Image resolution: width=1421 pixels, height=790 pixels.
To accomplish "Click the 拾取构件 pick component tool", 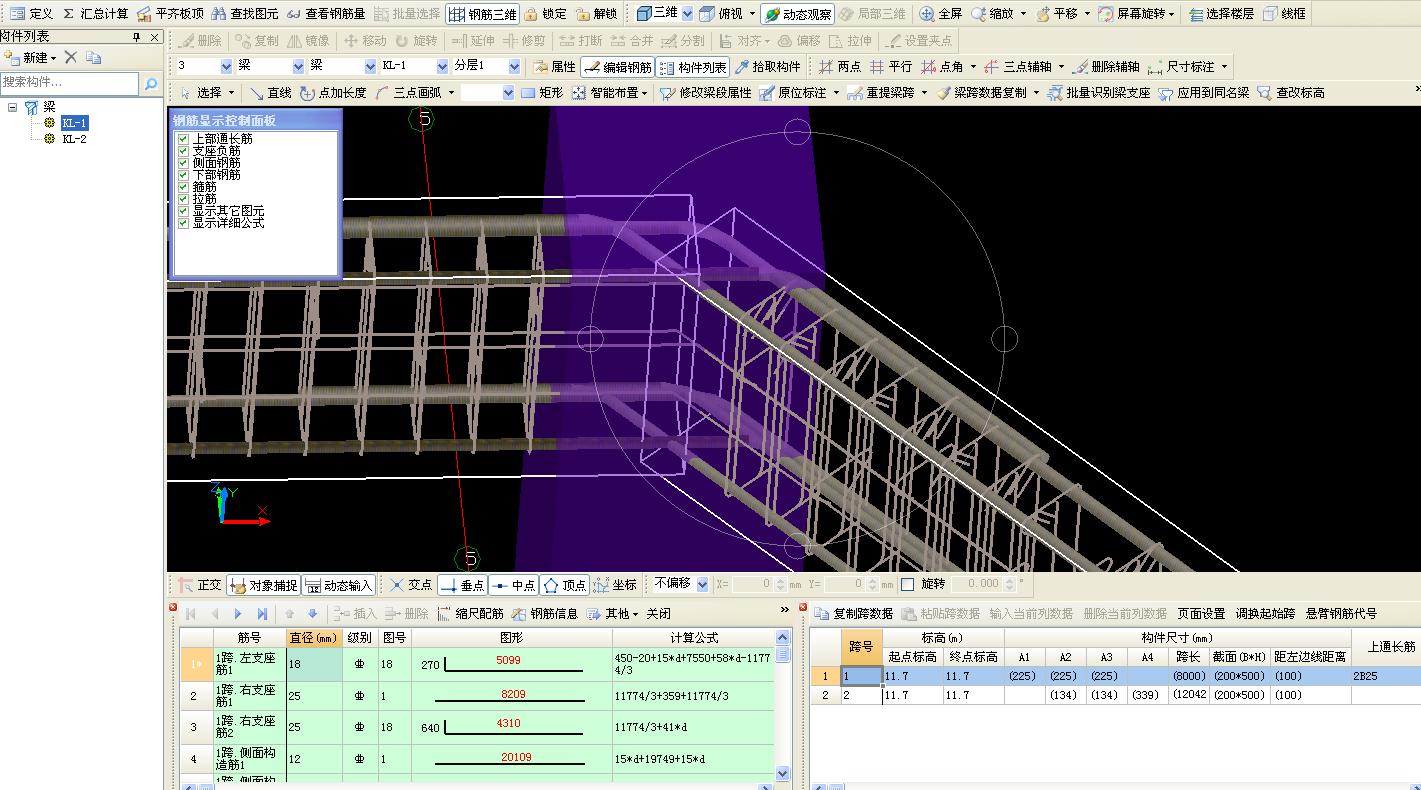I will click(767, 67).
